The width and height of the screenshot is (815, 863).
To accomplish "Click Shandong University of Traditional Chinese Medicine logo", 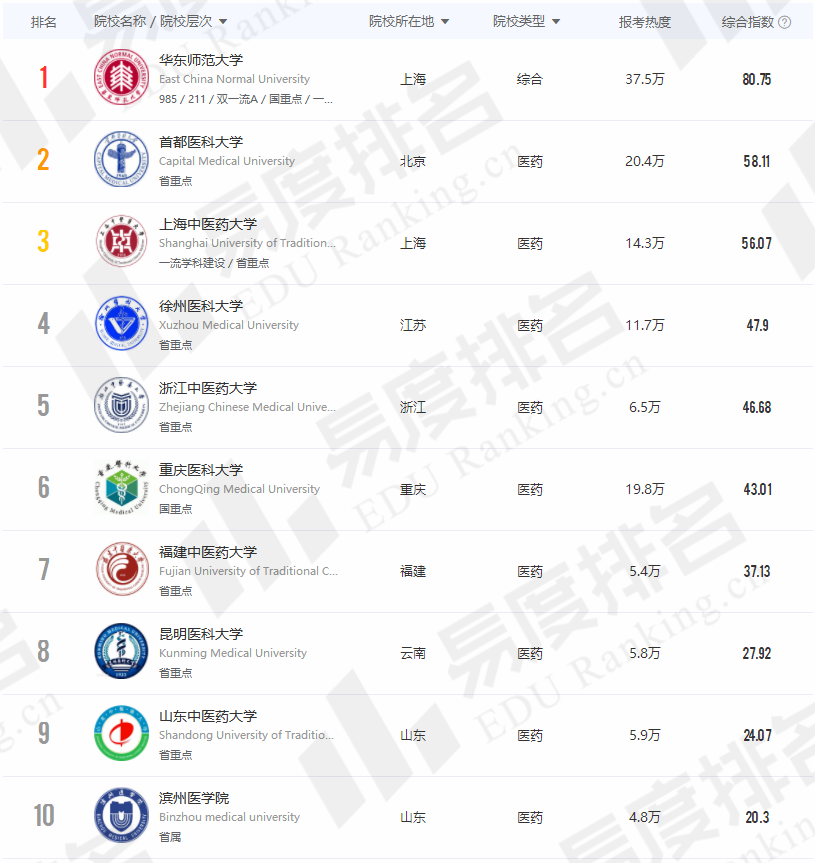I will coord(121,734).
